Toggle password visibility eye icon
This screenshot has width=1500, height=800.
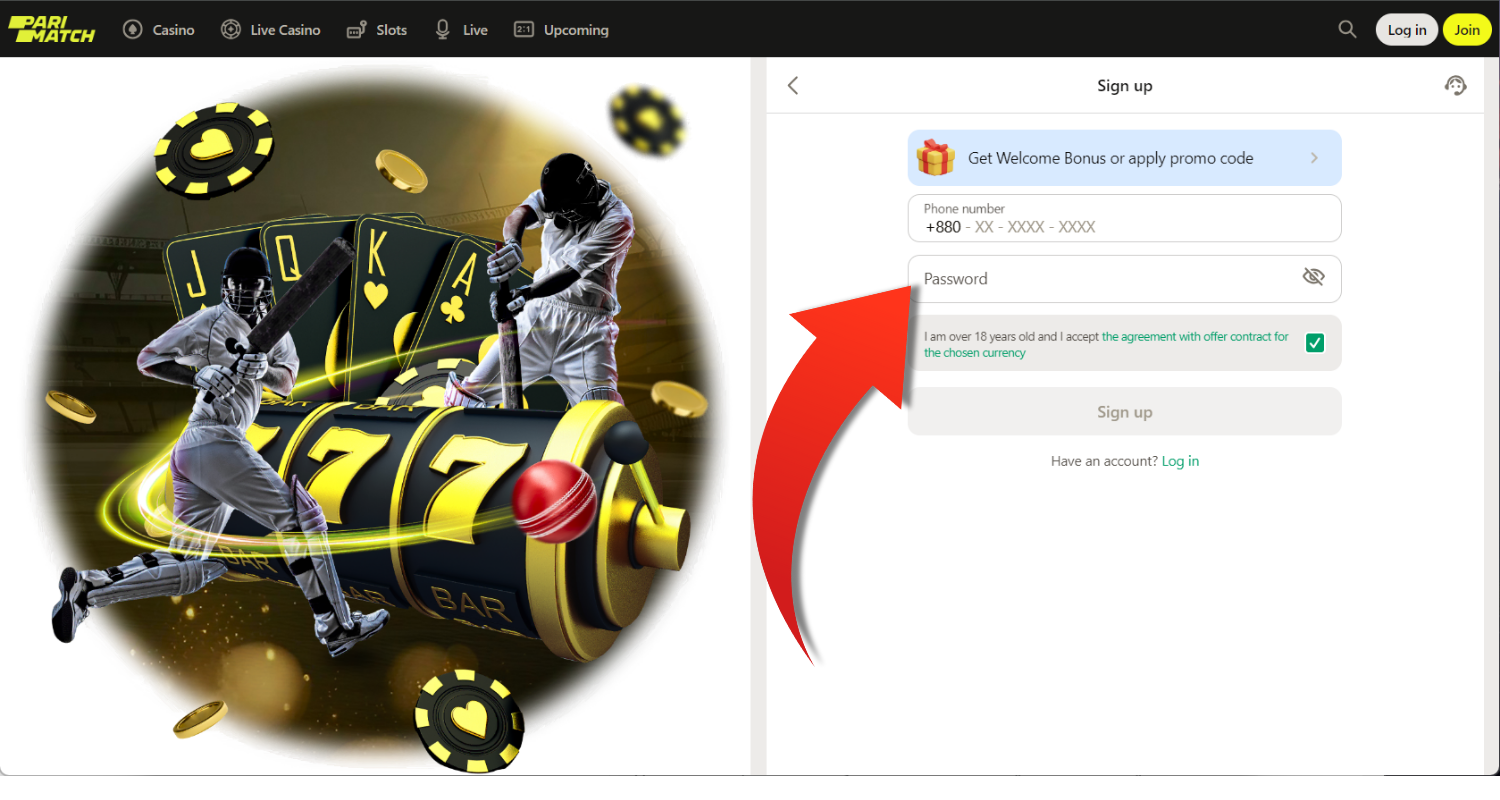pyautogui.click(x=1313, y=278)
